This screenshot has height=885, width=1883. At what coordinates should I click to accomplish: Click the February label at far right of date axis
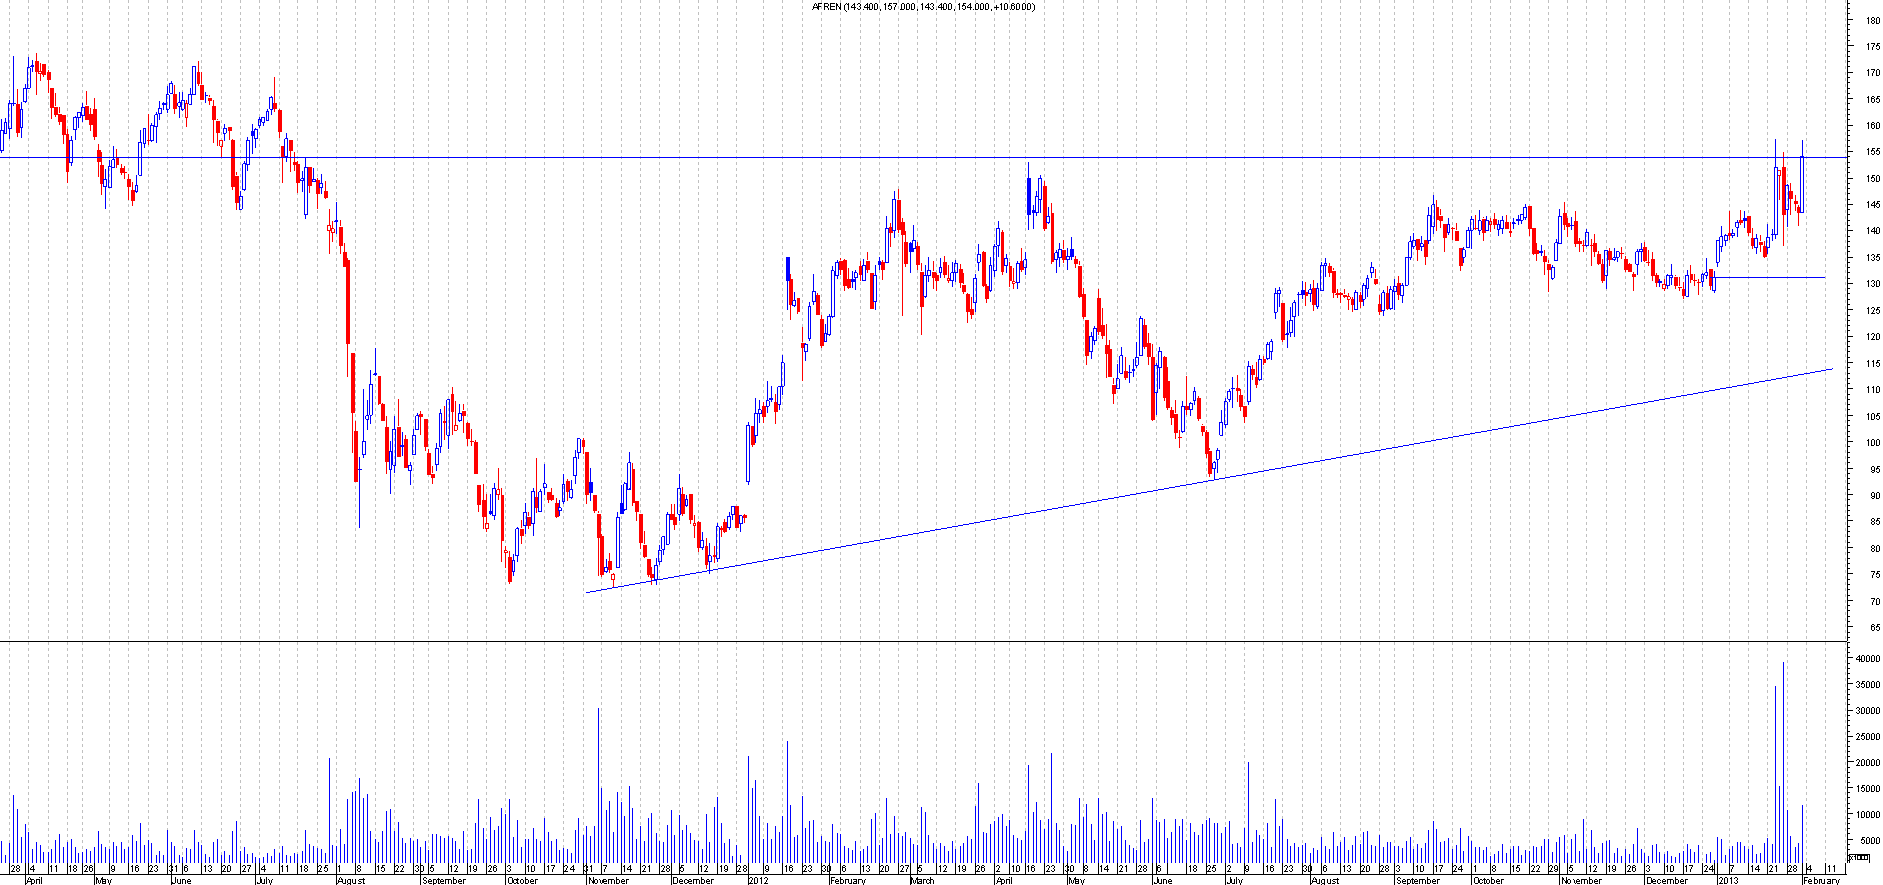[x=1820, y=880]
